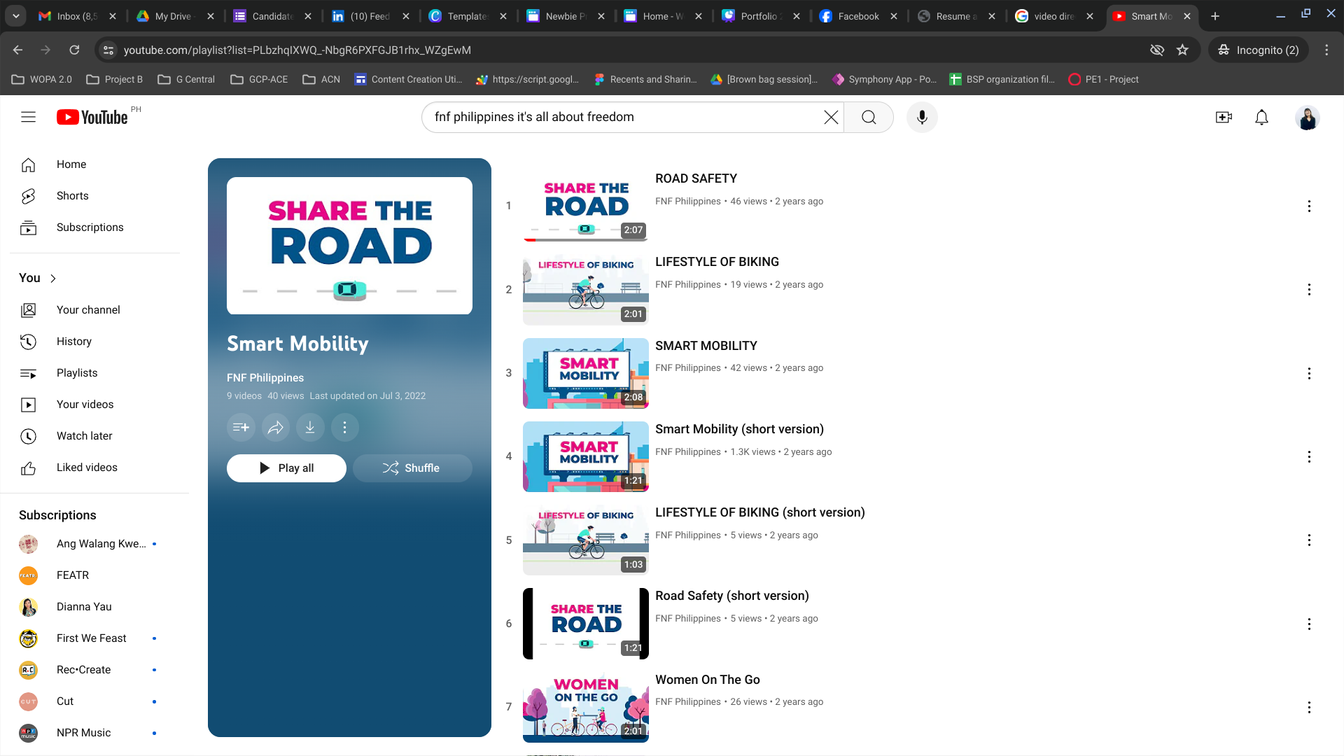Bookmark this page with the star
The width and height of the screenshot is (1344, 756).
point(1183,50)
